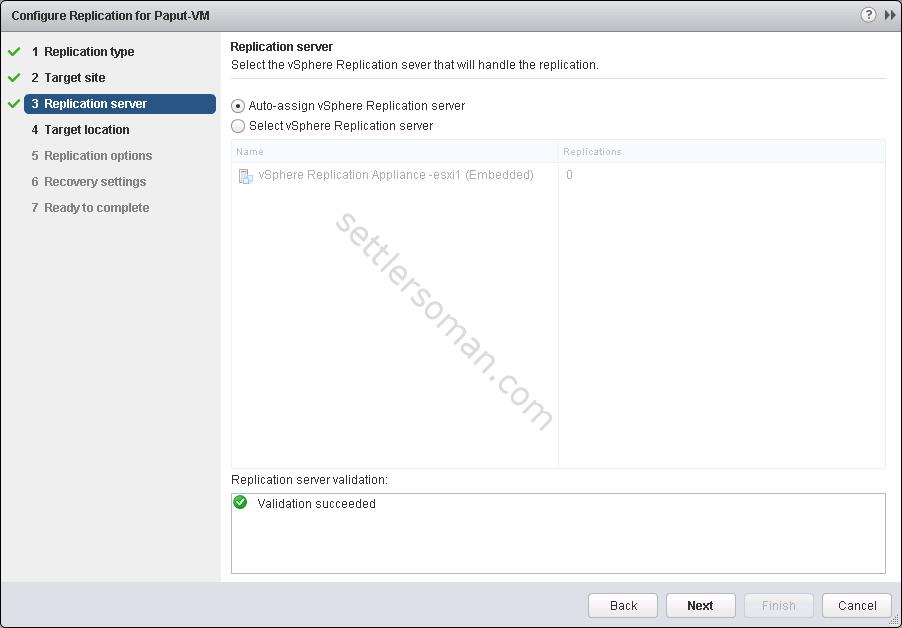Jump to step 4 Target location
Image resolution: width=902 pixels, height=628 pixels.
pos(86,130)
